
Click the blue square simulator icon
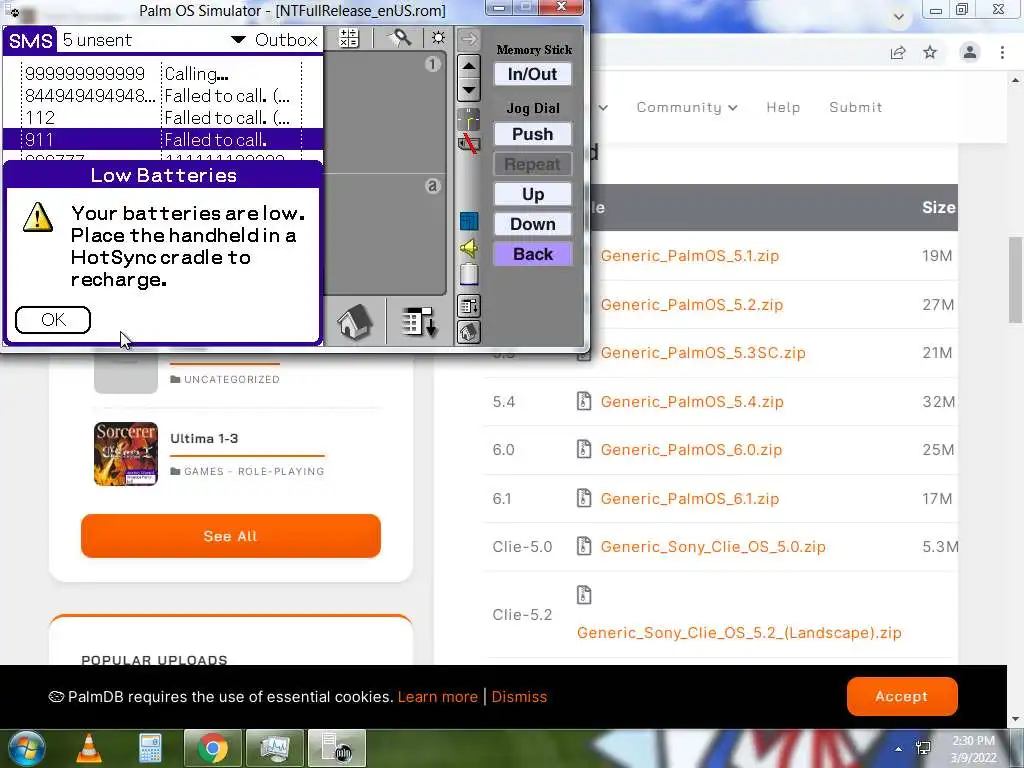468,221
